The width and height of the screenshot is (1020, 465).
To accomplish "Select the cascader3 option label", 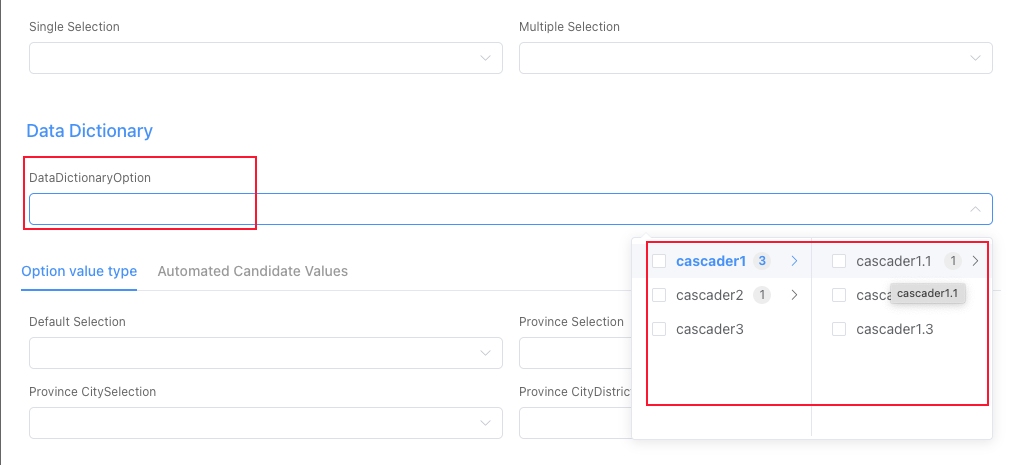I will click(x=710, y=329).
